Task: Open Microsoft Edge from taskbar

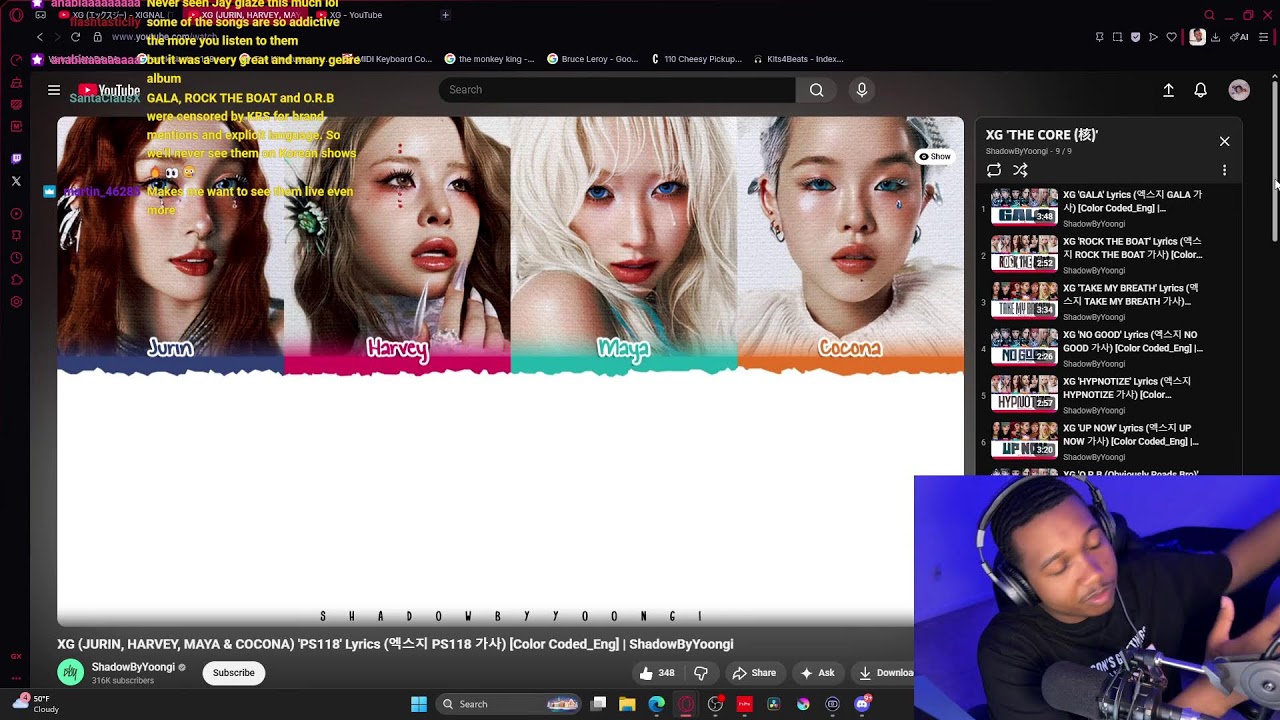Action: pos(656,704)
